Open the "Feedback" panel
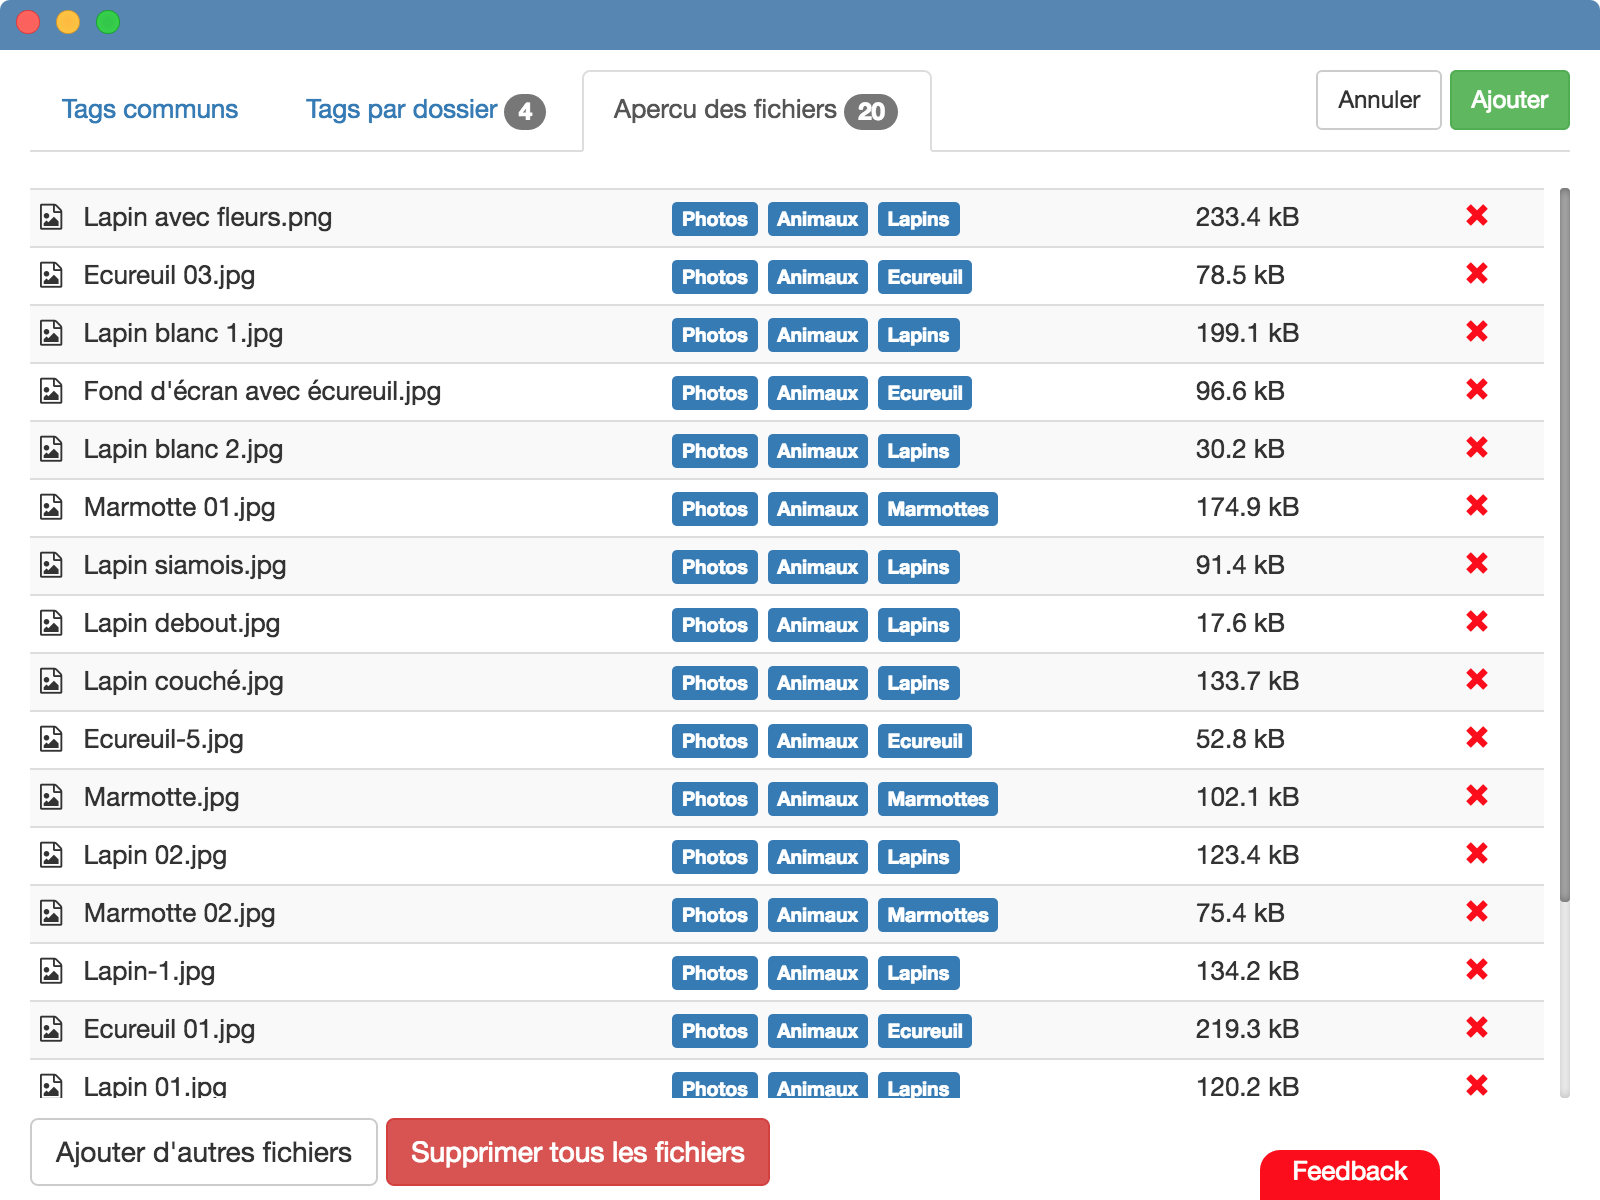This screenshot has height=1200, width=1600. coord(1350,1171)
